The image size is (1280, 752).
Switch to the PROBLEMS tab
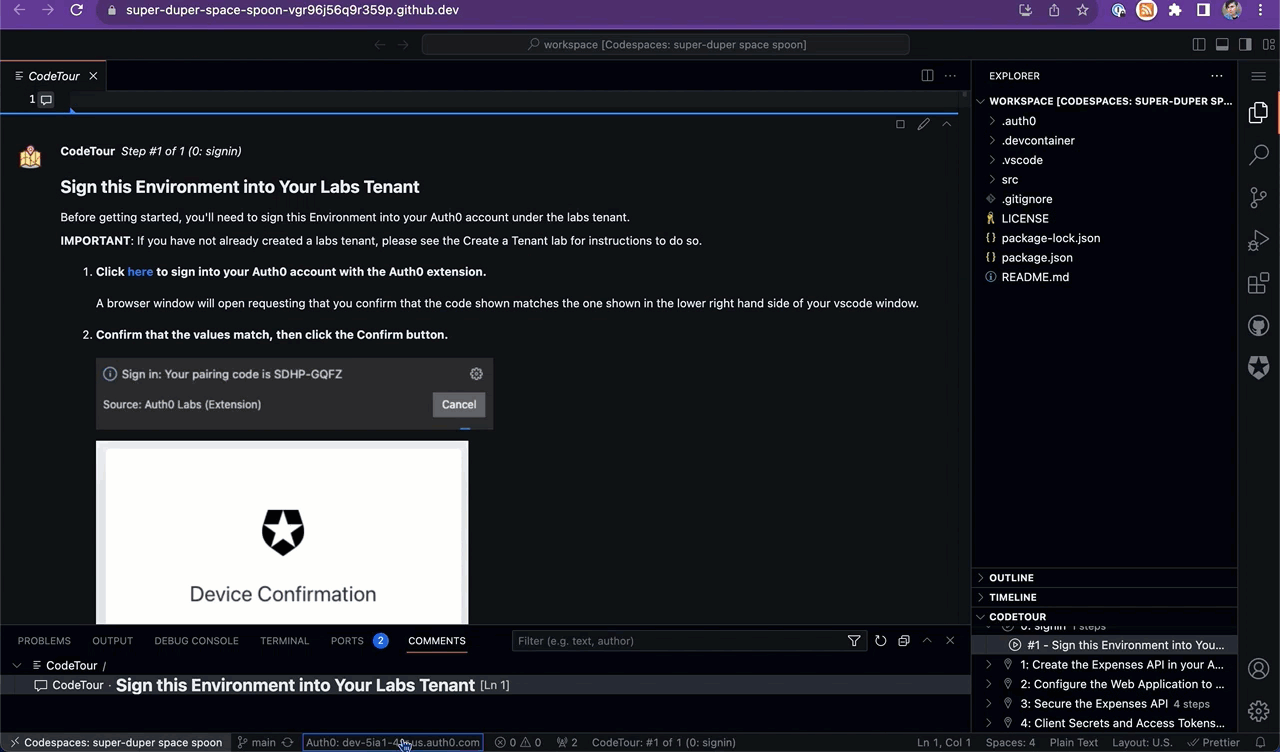pos(44,641)
